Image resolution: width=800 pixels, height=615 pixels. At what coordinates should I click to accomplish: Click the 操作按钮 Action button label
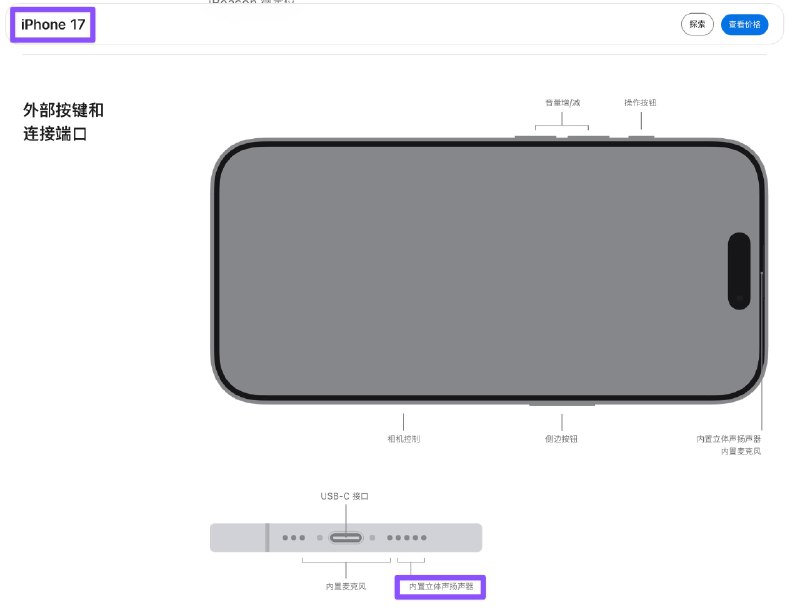click(x=638, y=102)
